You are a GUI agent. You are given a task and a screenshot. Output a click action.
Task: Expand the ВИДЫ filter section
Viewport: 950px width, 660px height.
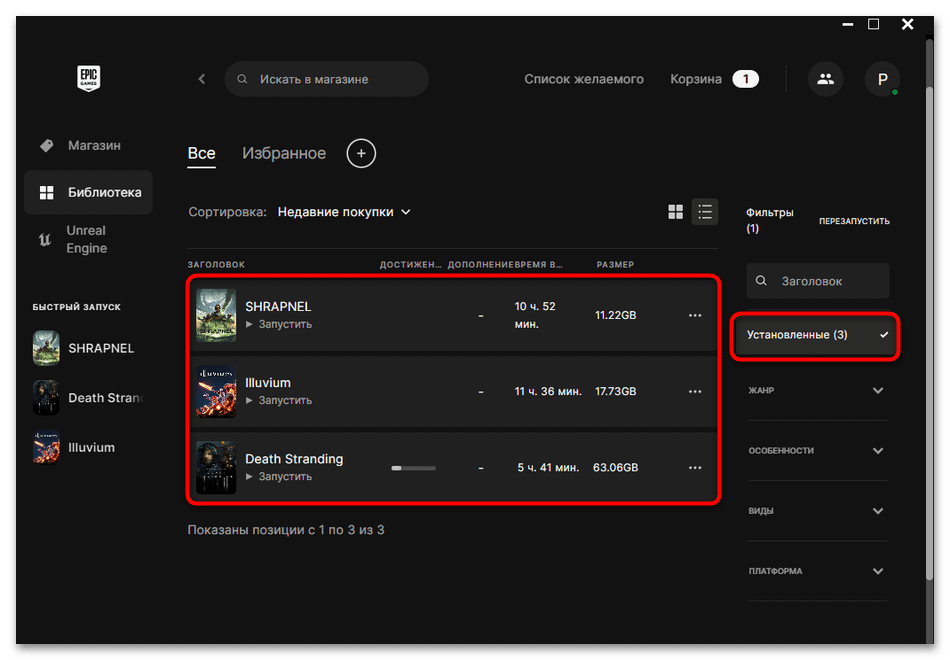[818, 511]
